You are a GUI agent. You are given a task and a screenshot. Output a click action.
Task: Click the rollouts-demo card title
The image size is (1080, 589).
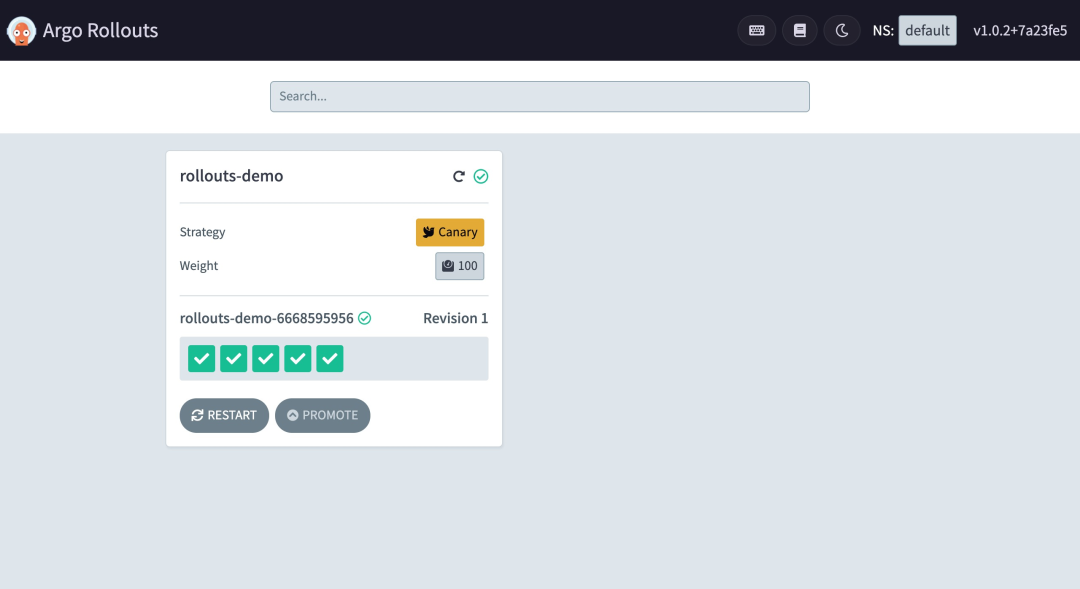231,176
